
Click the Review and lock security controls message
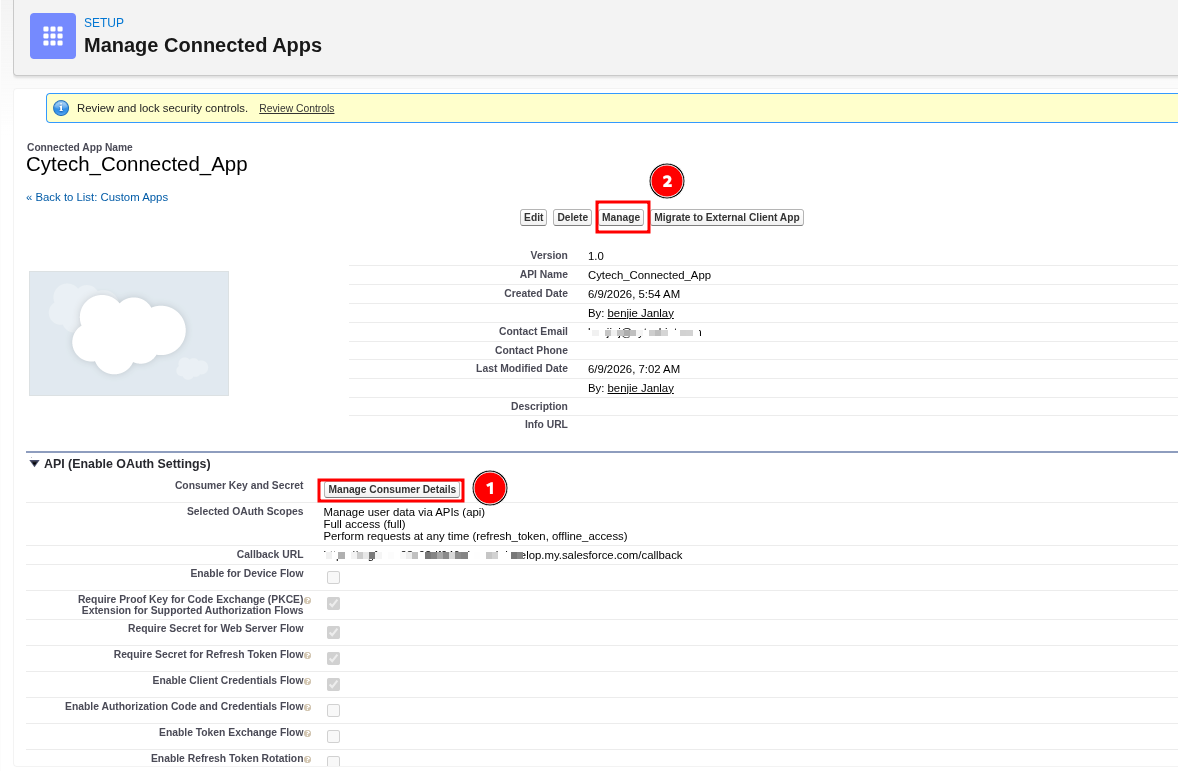pos(162,108)
